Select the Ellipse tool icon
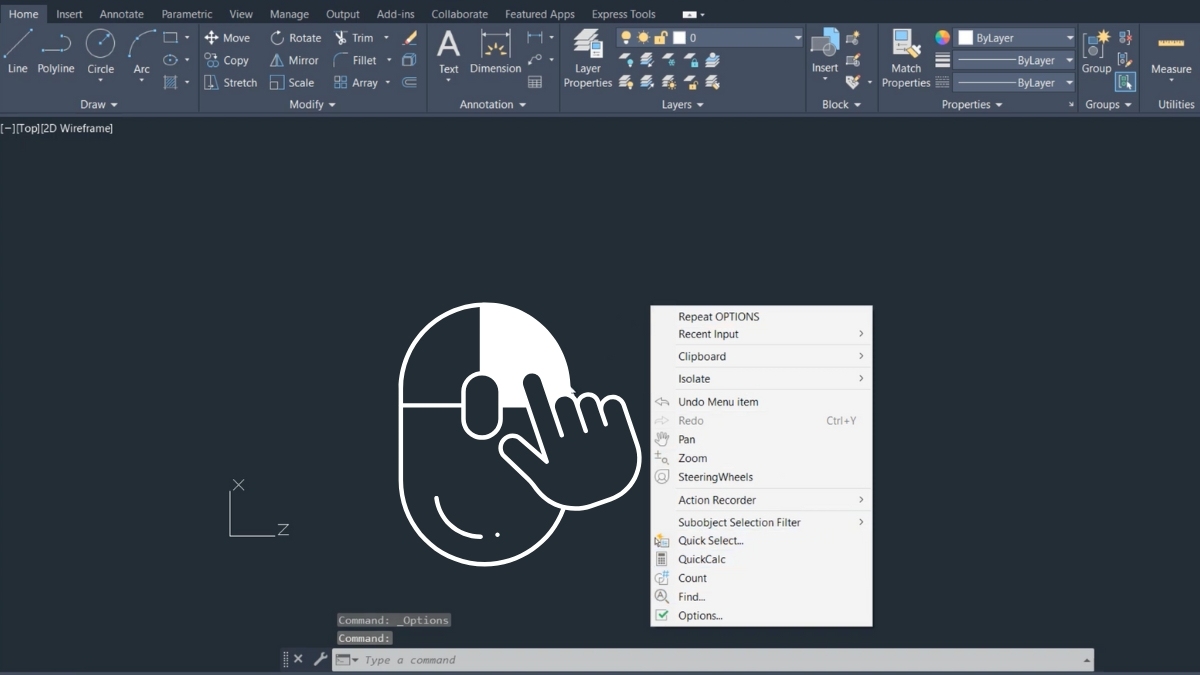The width and height of the screenshot is (1200, 675). point(170,60)
